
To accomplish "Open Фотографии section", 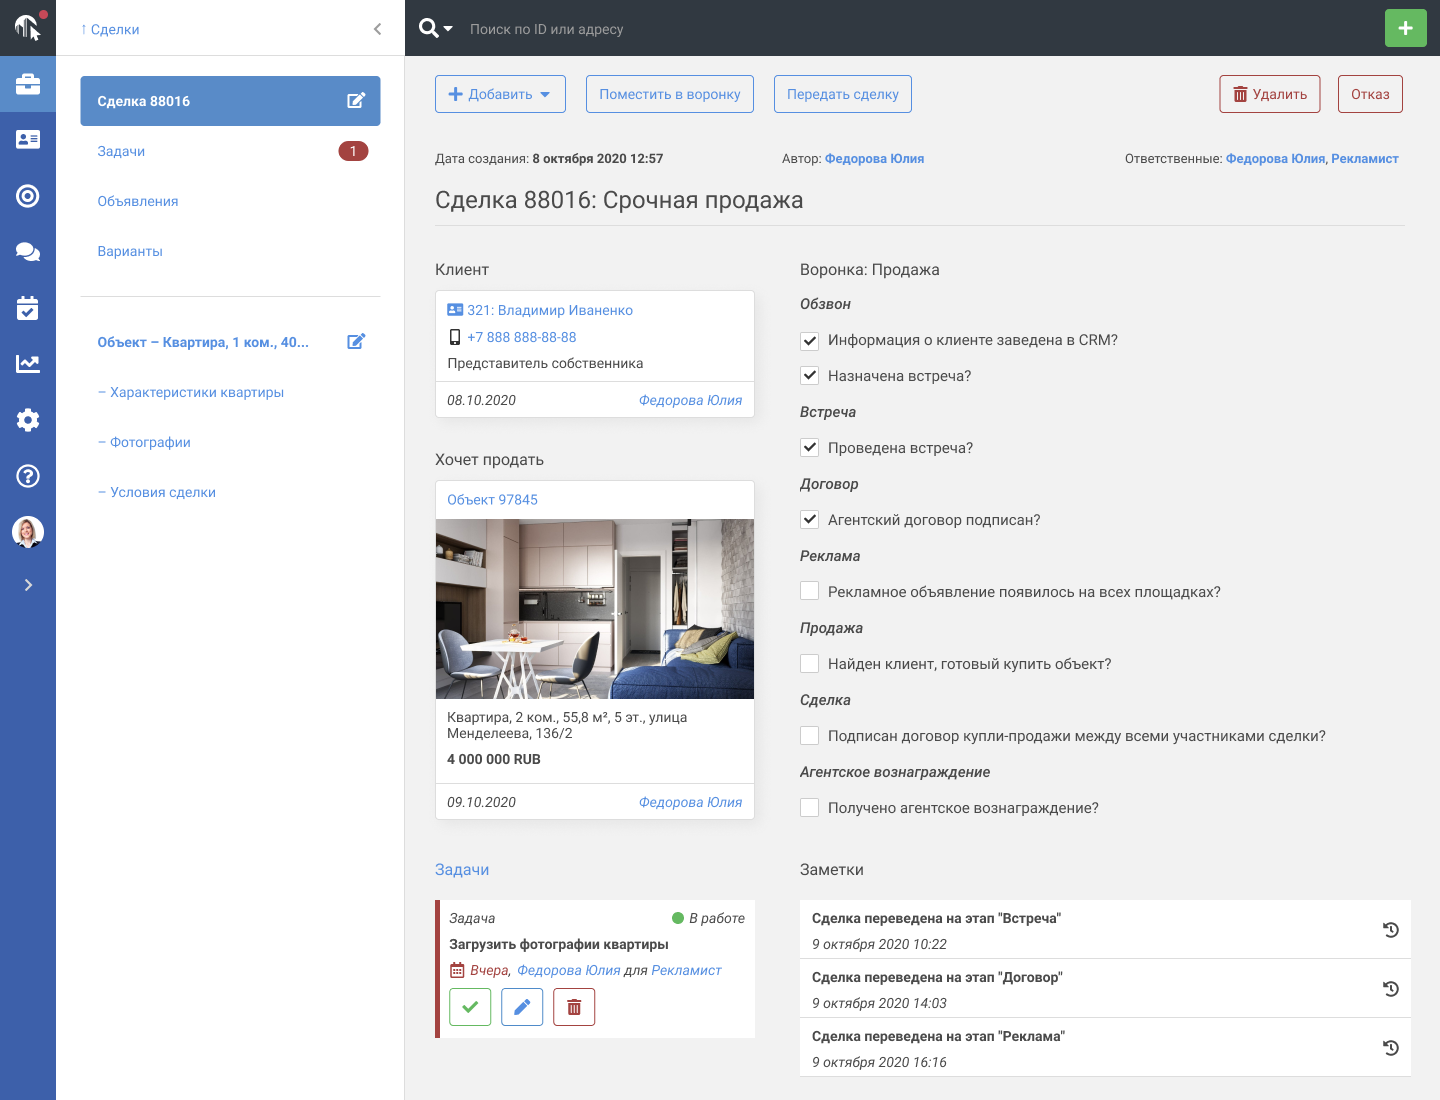I will 144,442.
